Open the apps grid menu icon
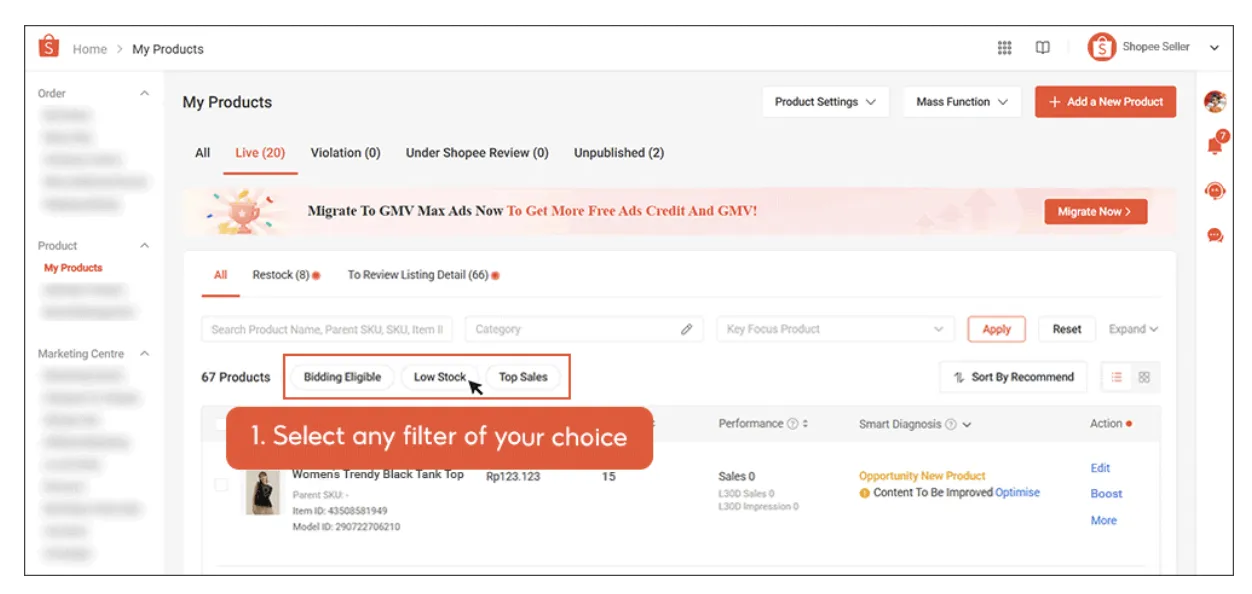The image size is (1252, 594). pos(1005,48)
